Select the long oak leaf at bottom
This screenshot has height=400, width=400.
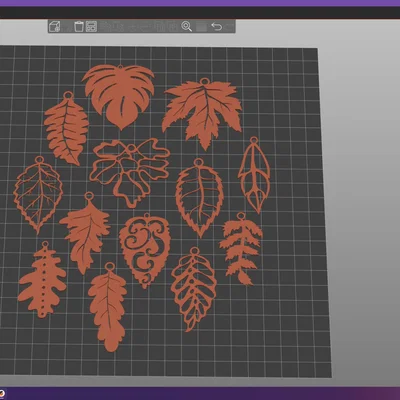point(108,307)
